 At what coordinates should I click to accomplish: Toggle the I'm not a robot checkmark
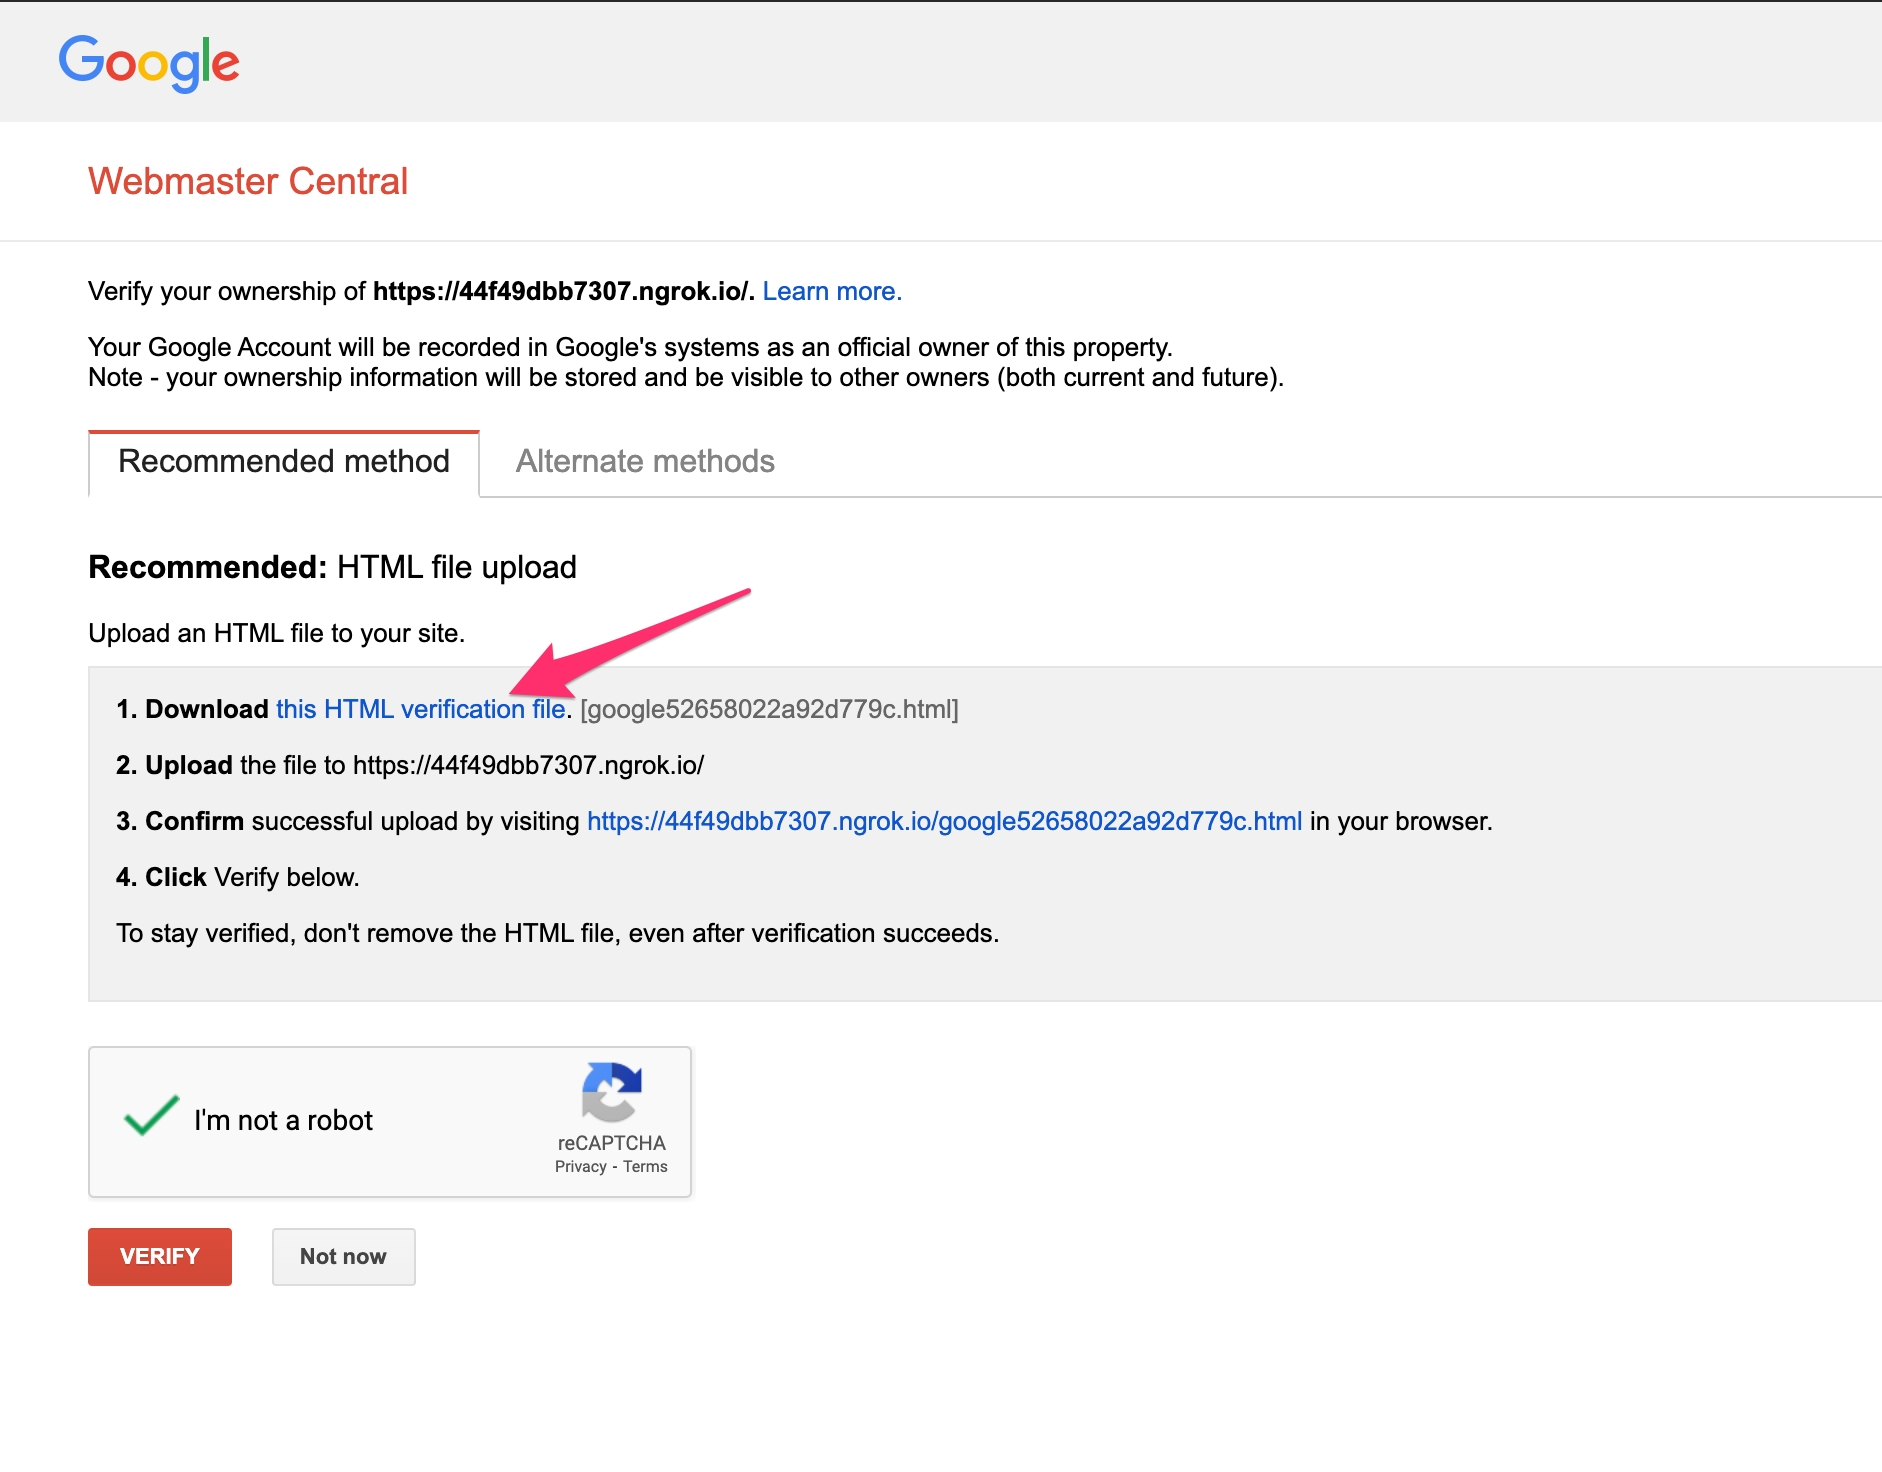[x=151, y=1116]
